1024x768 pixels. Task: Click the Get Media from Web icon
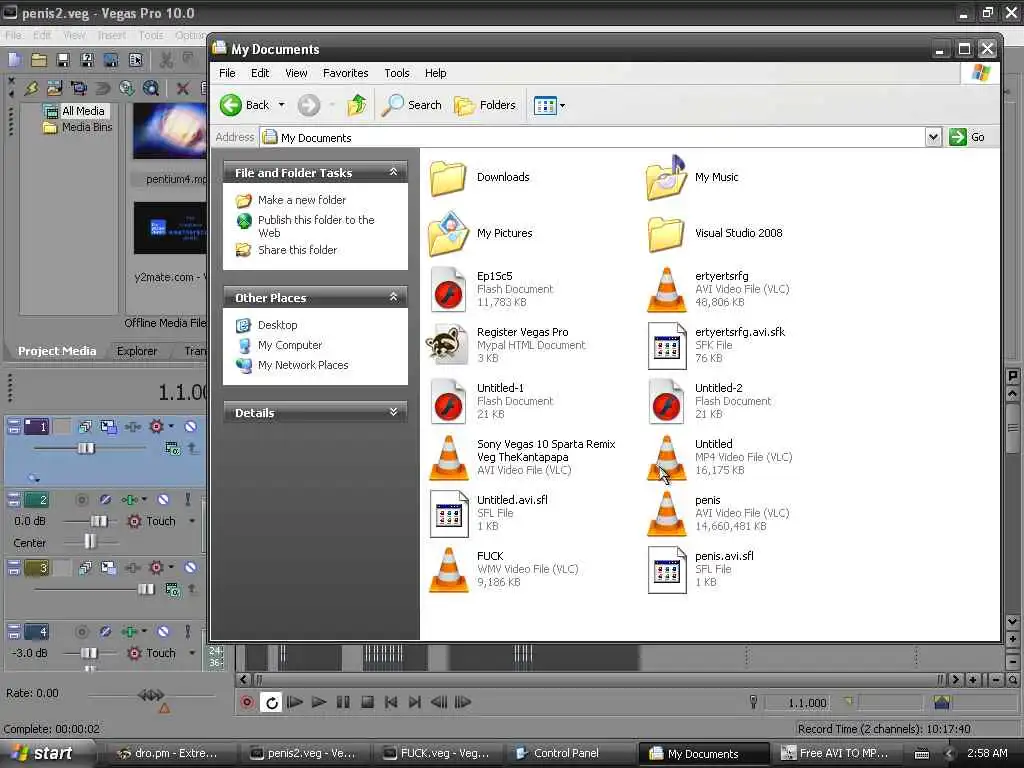coord(151,88)
